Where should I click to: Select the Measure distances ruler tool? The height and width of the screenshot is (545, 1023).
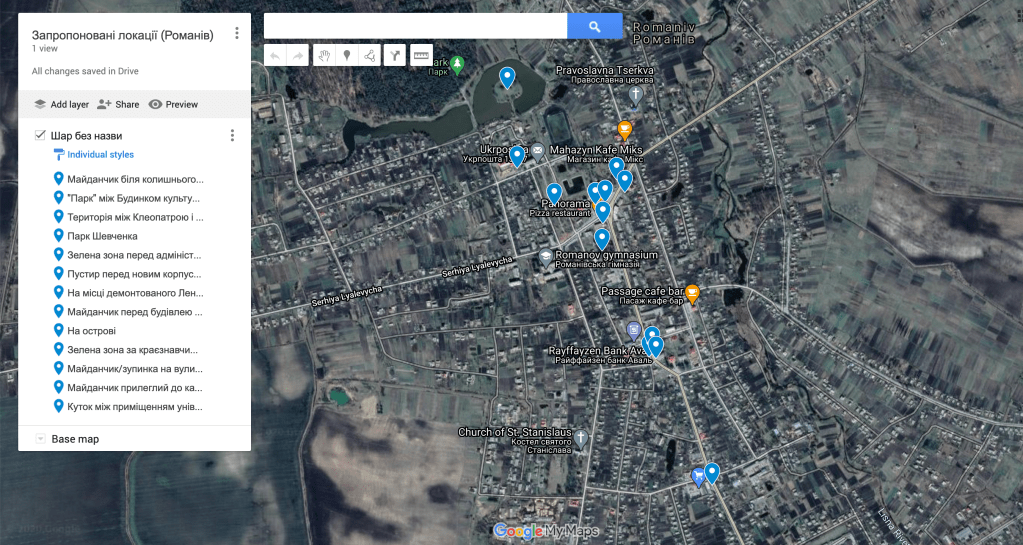pyautogui.click(x=421, y=56)
